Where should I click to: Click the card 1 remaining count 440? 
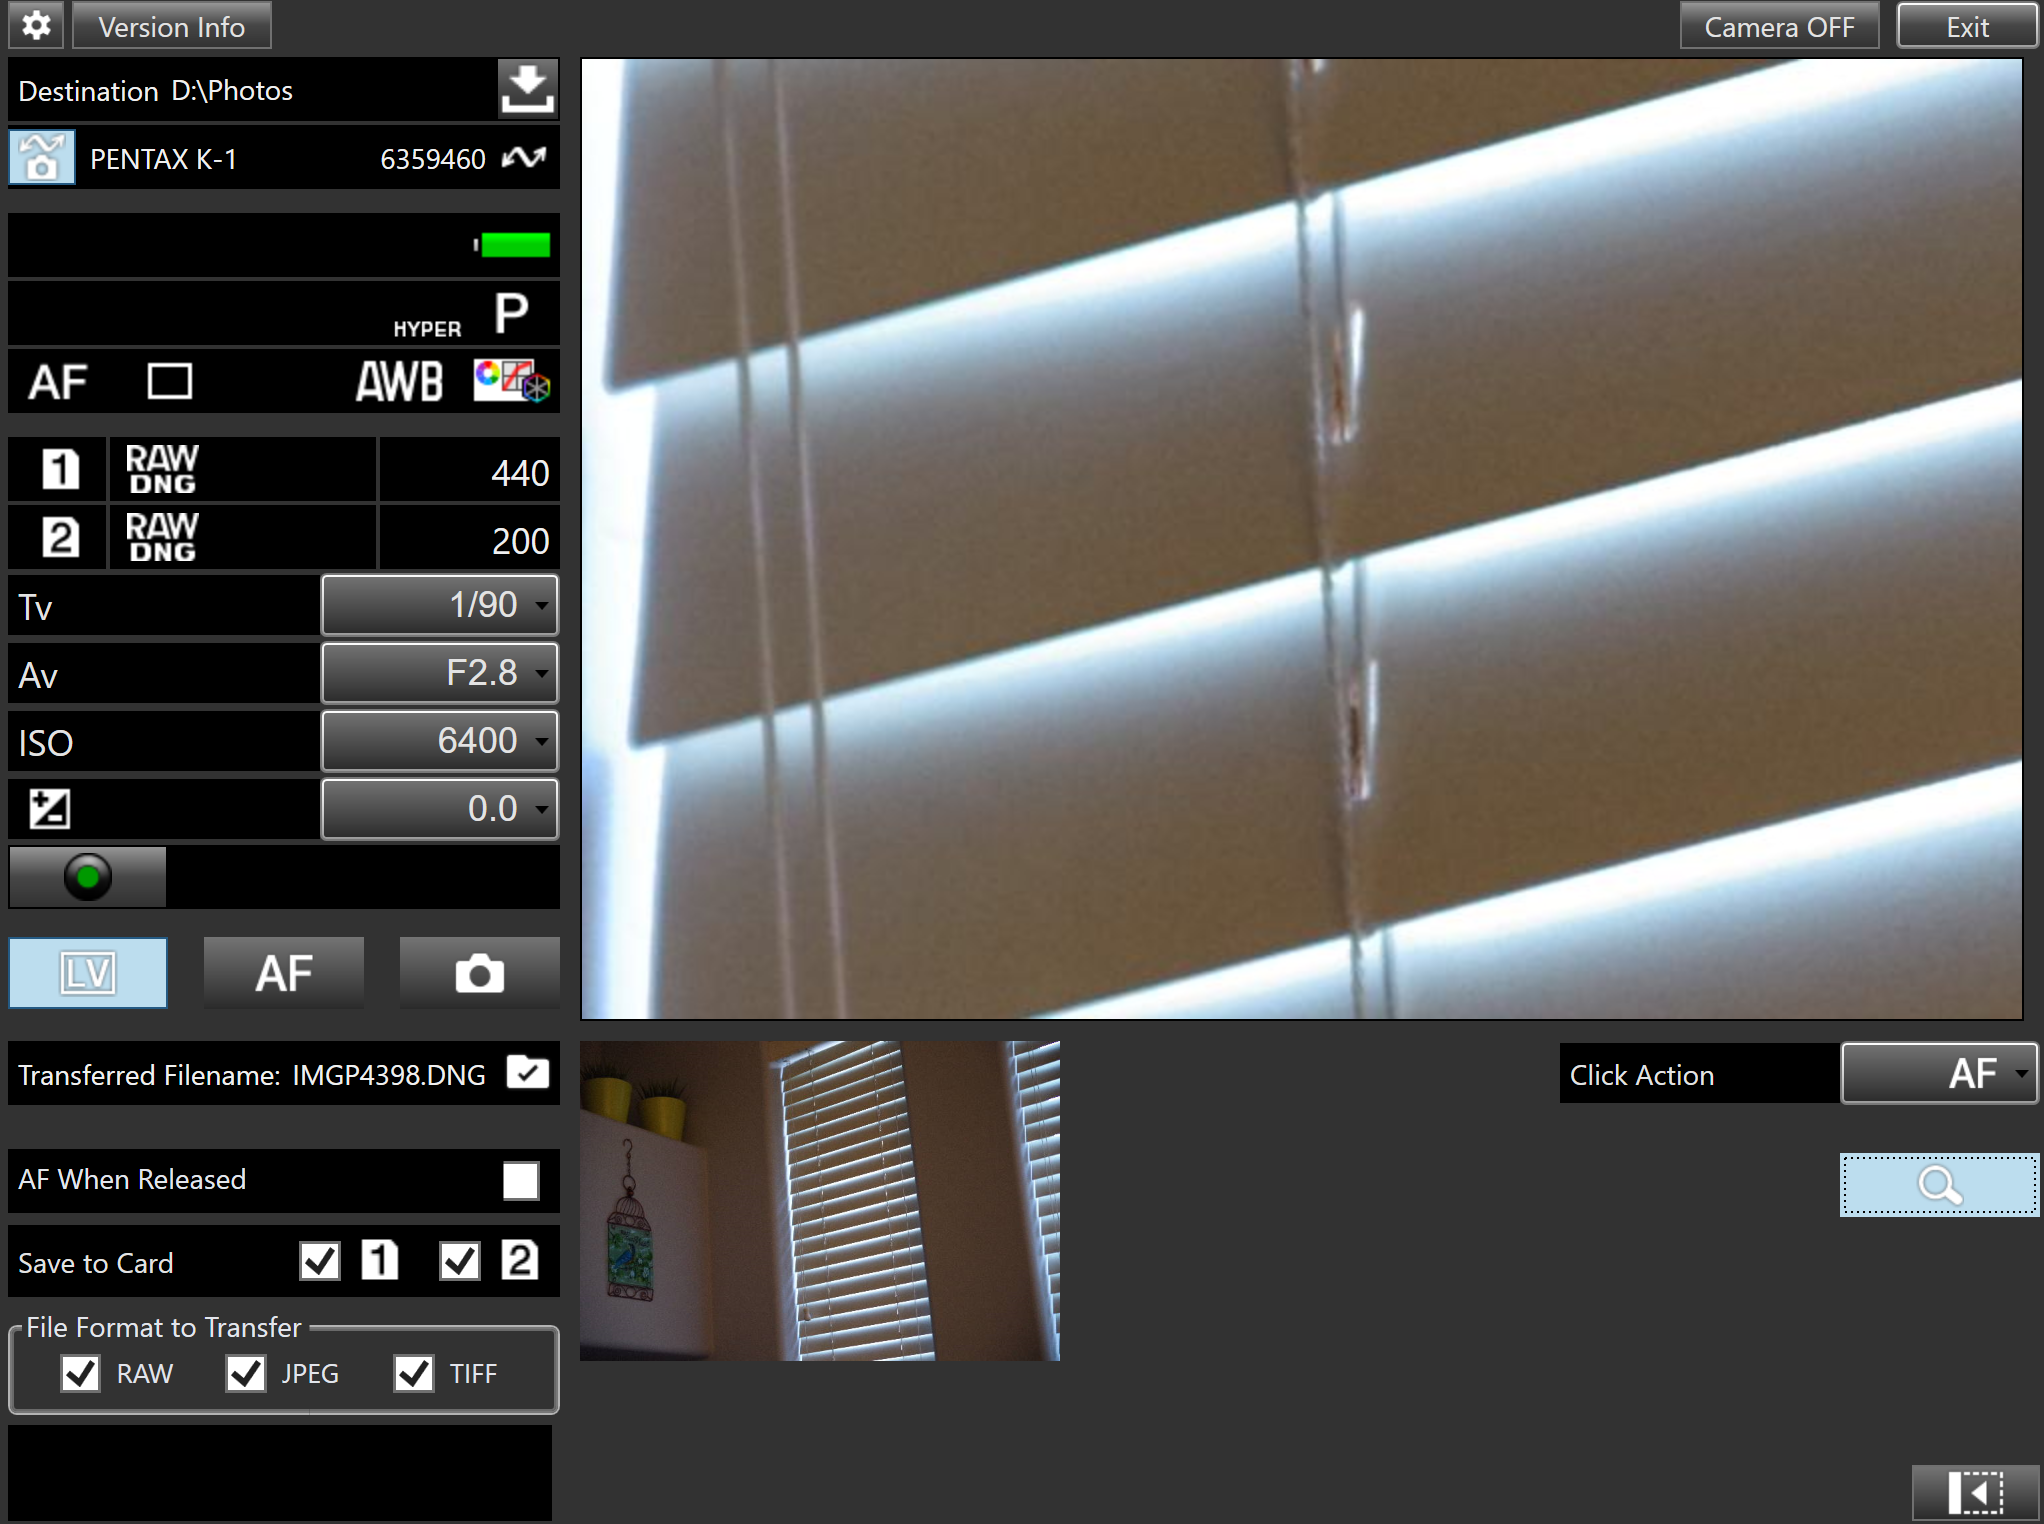(520, 472)
